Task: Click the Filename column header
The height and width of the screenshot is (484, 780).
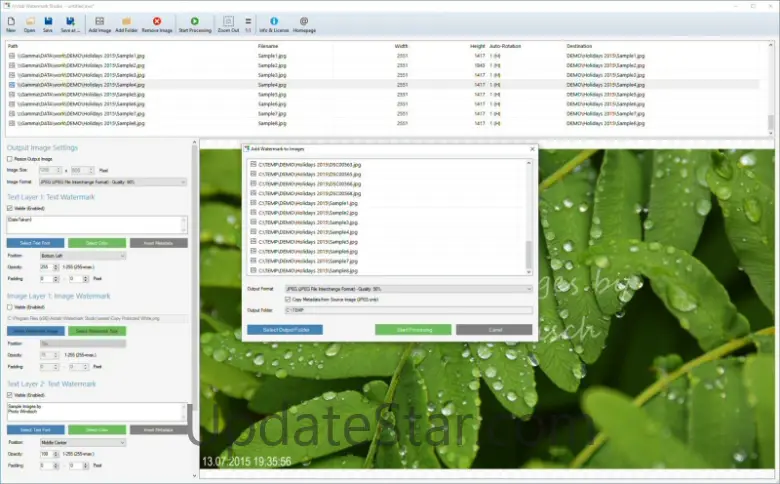Action: [268, 45]
